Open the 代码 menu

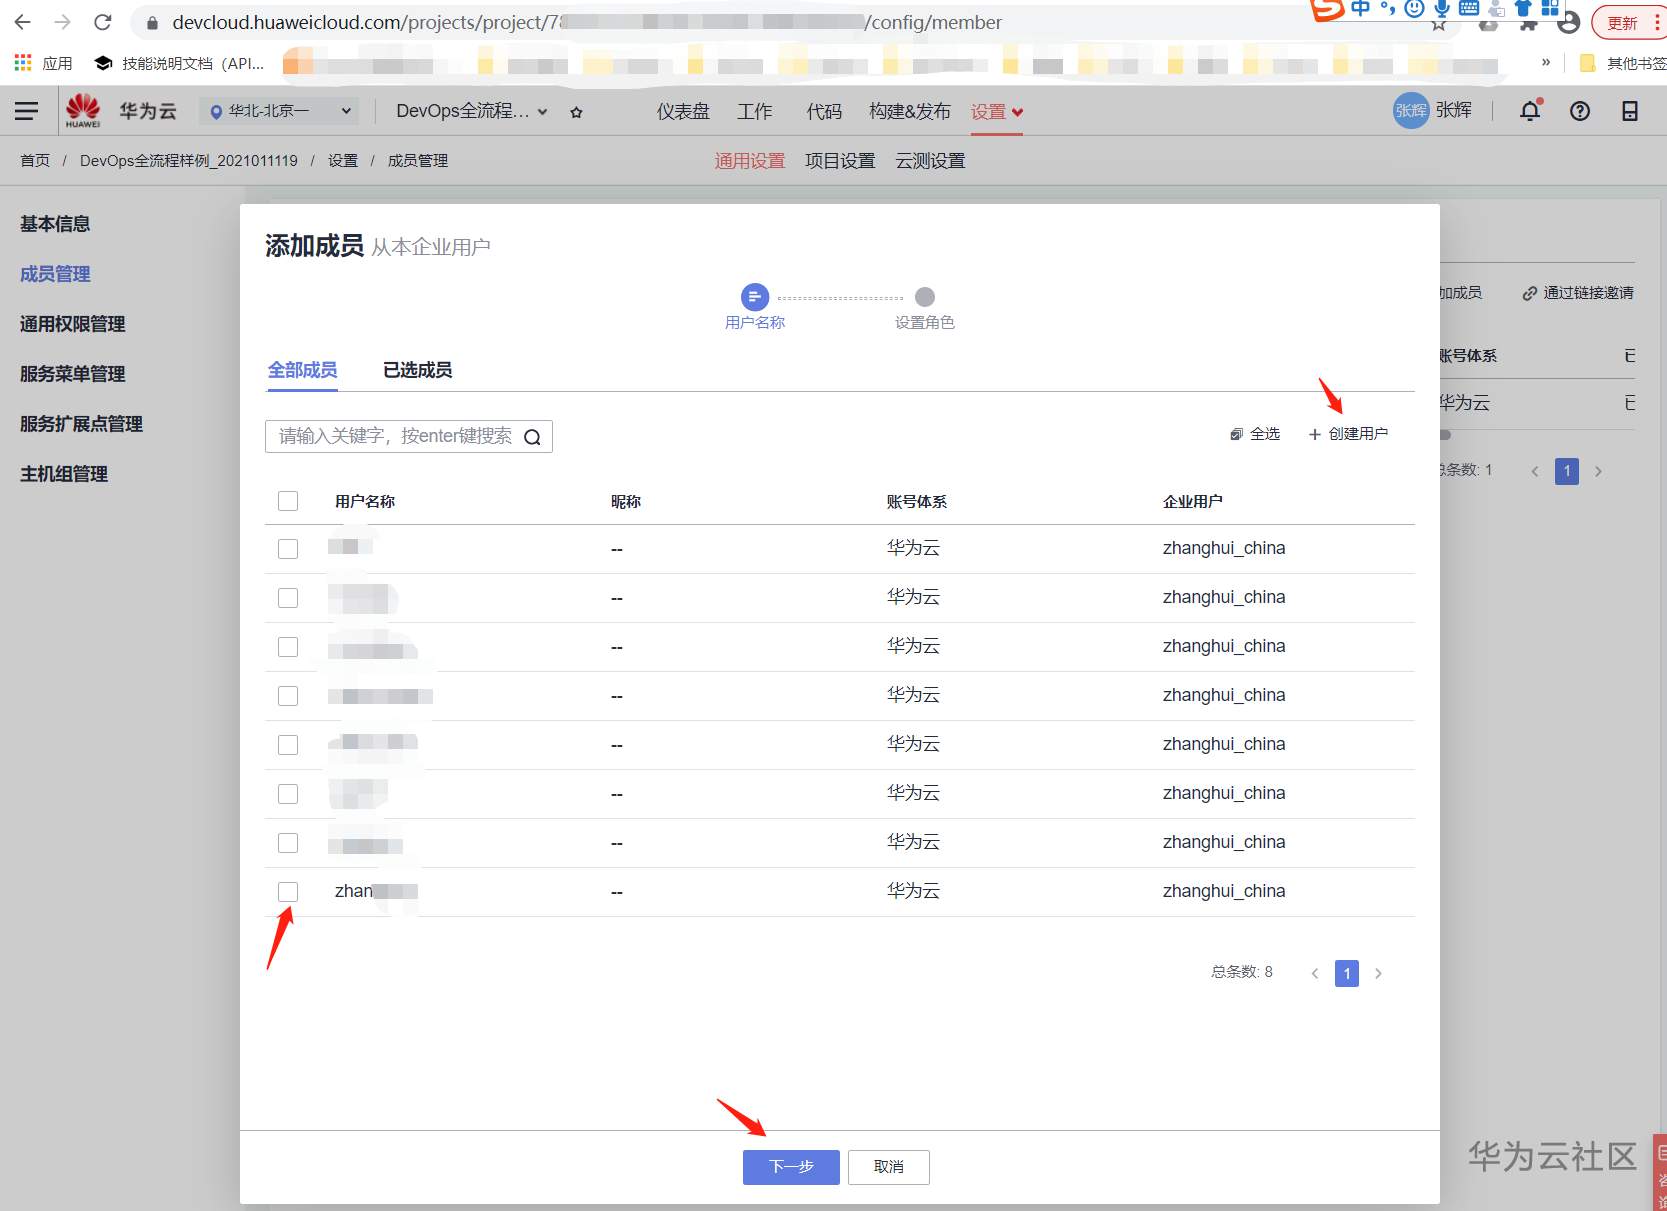click(x=825, y=111)
